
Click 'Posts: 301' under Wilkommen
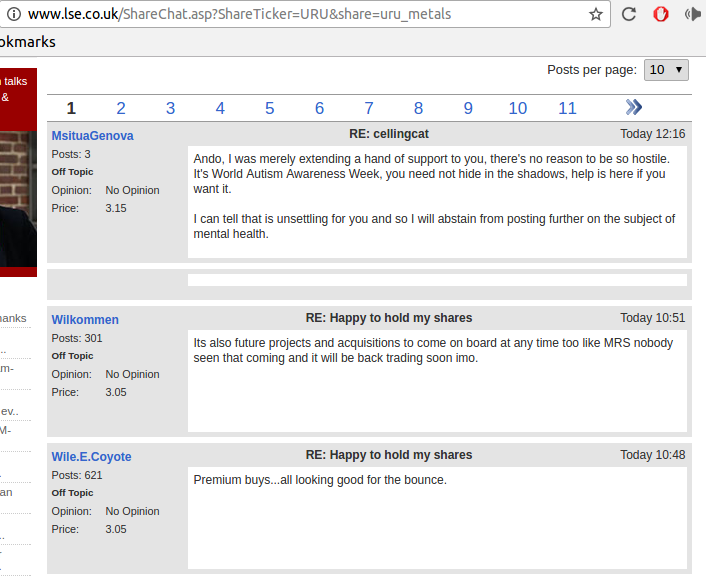point(77,338)
